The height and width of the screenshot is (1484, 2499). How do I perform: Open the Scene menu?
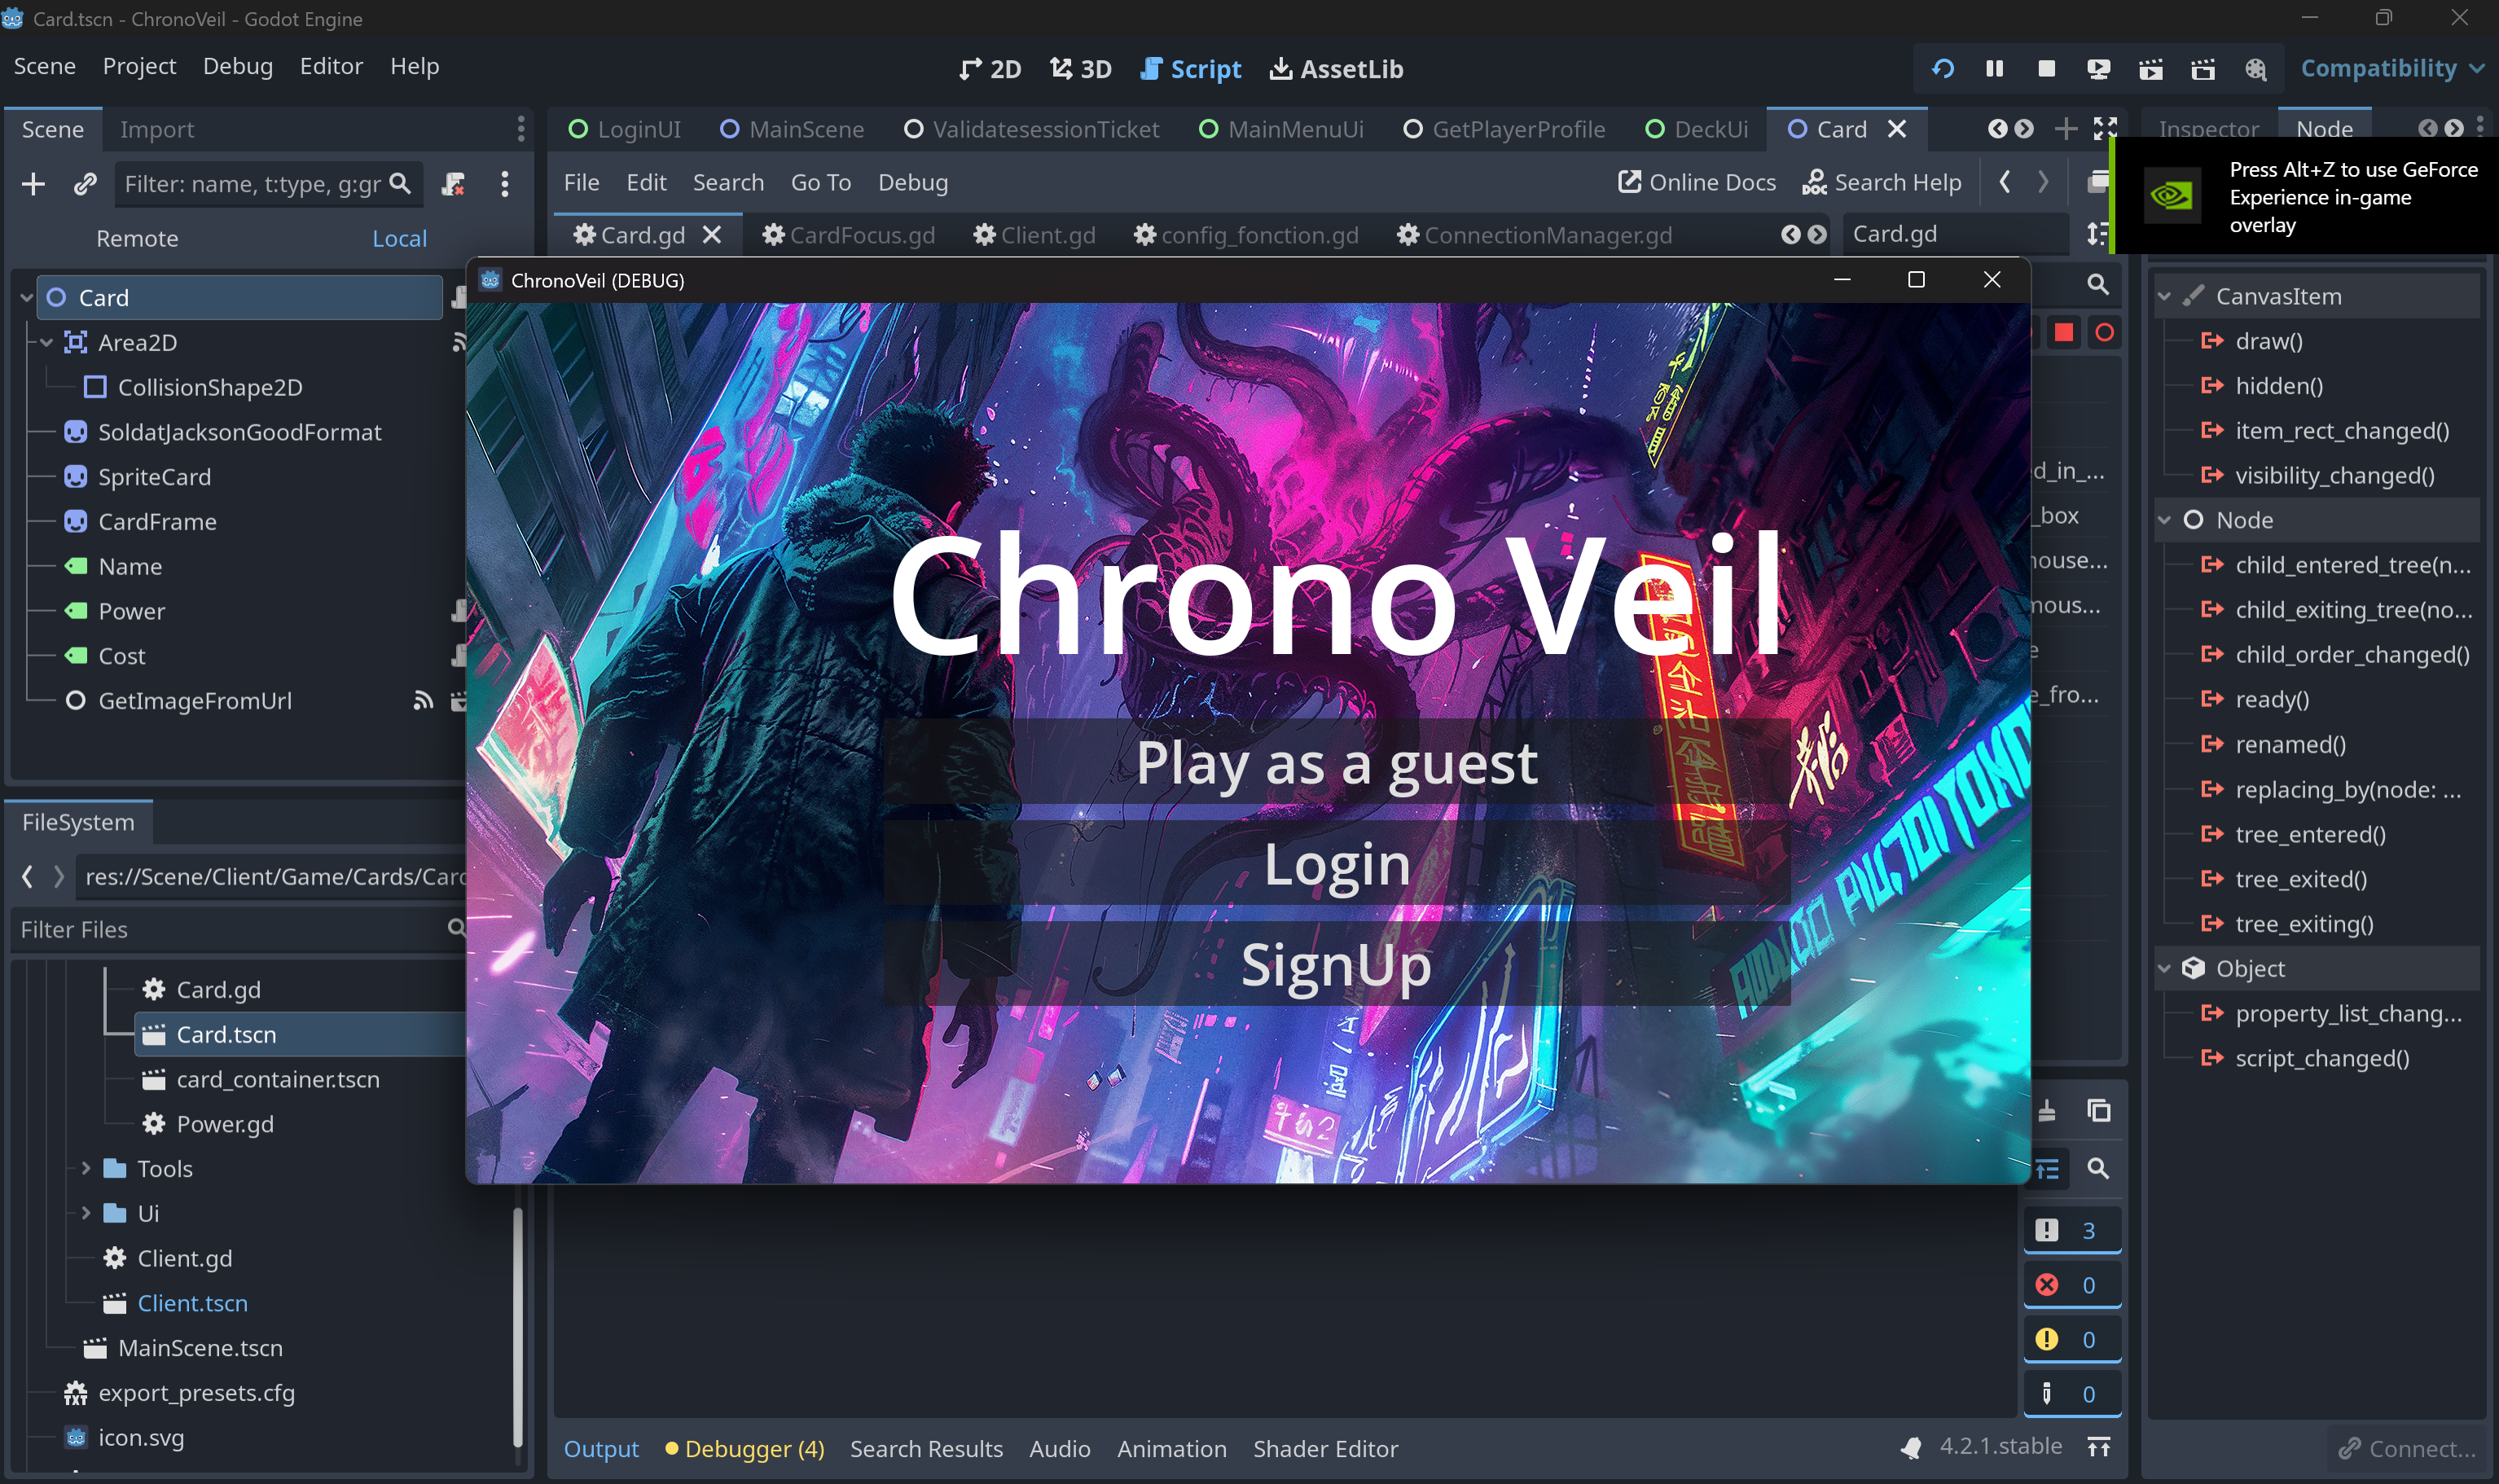(x=44, y=67)
